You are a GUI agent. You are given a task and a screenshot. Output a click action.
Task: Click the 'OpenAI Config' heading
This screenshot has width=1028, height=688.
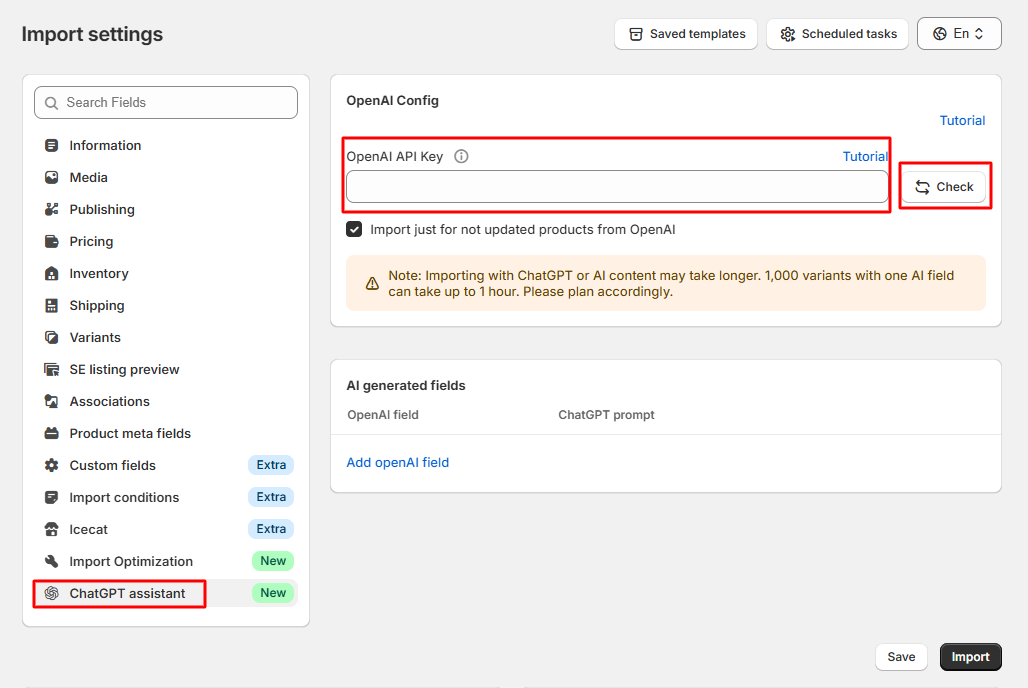pyautogui.click(x=393, y=101)
